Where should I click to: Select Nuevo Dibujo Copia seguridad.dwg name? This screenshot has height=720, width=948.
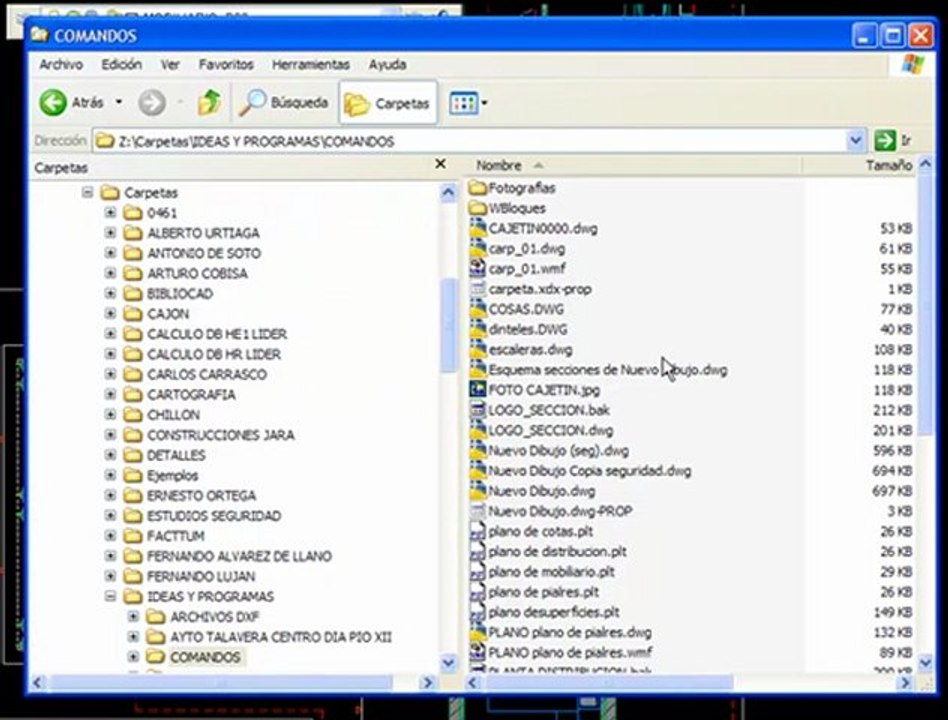pyautogui.click(x=589, y=470)
